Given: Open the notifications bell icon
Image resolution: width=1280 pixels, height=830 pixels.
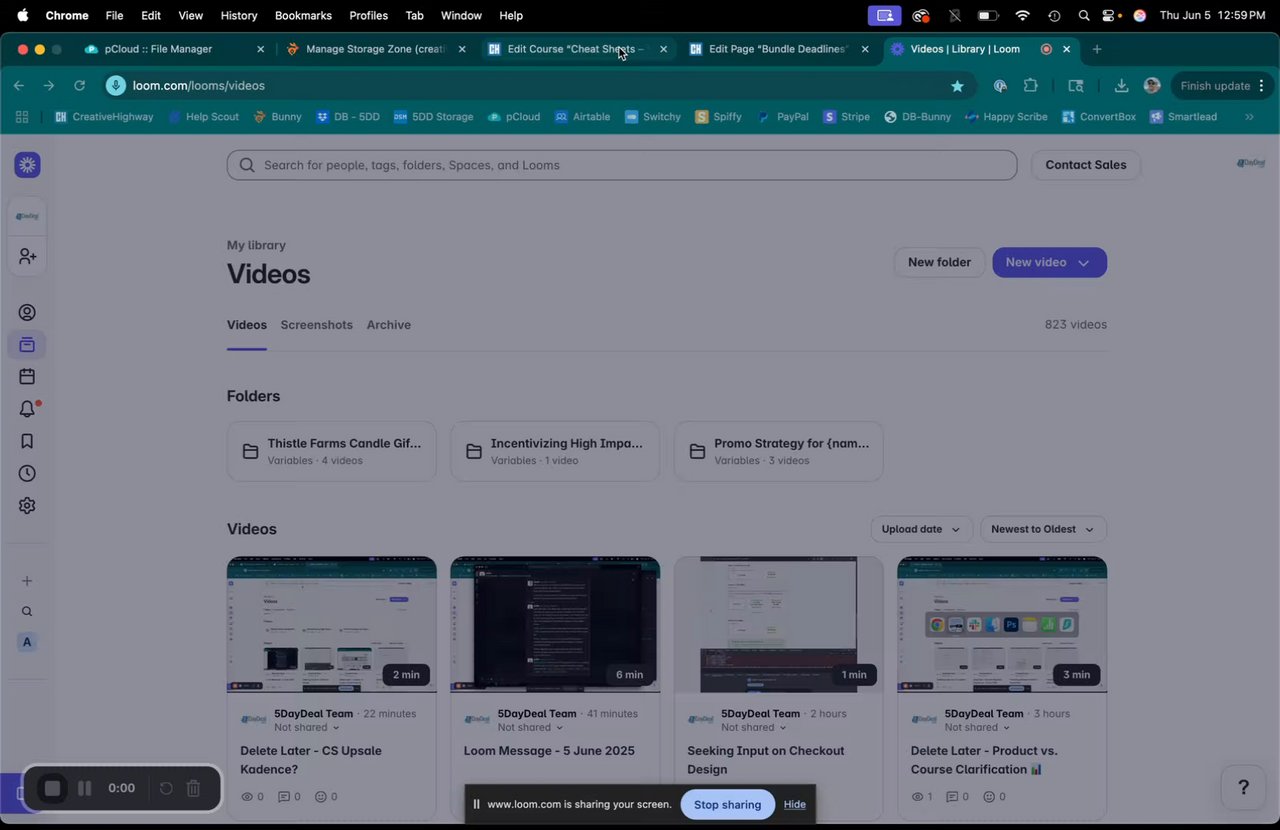Looking at the screenshot, I should (27, 409).
